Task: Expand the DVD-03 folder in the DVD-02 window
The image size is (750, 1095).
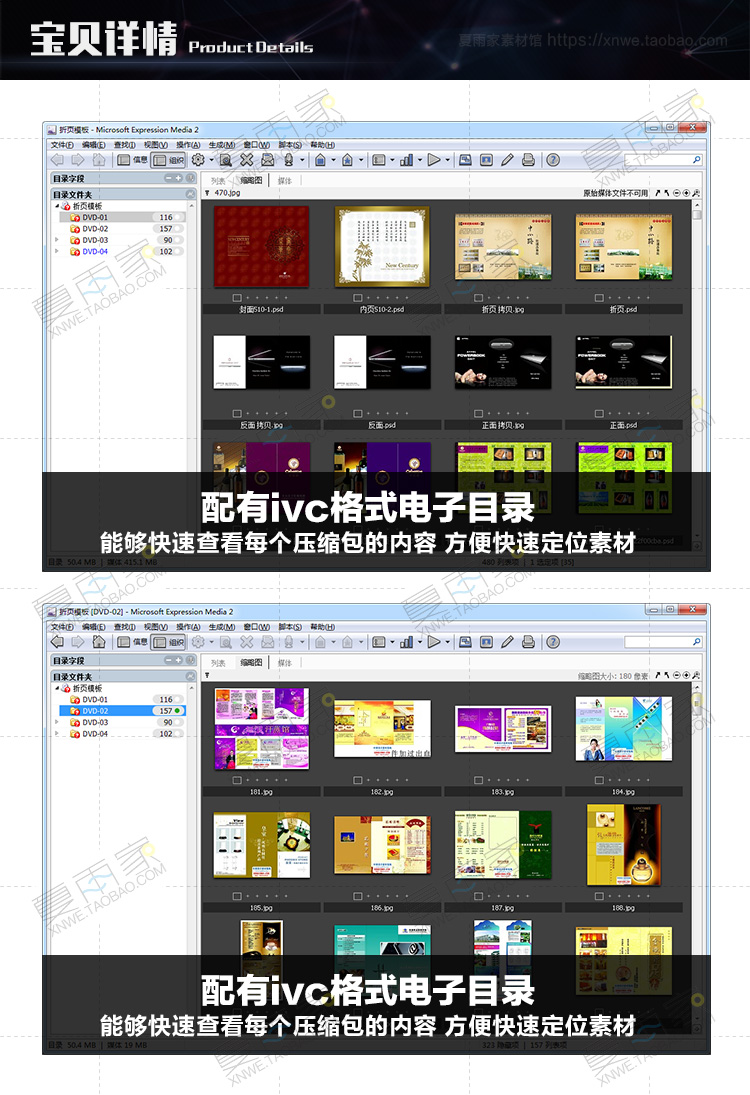Action: (57, 722)
